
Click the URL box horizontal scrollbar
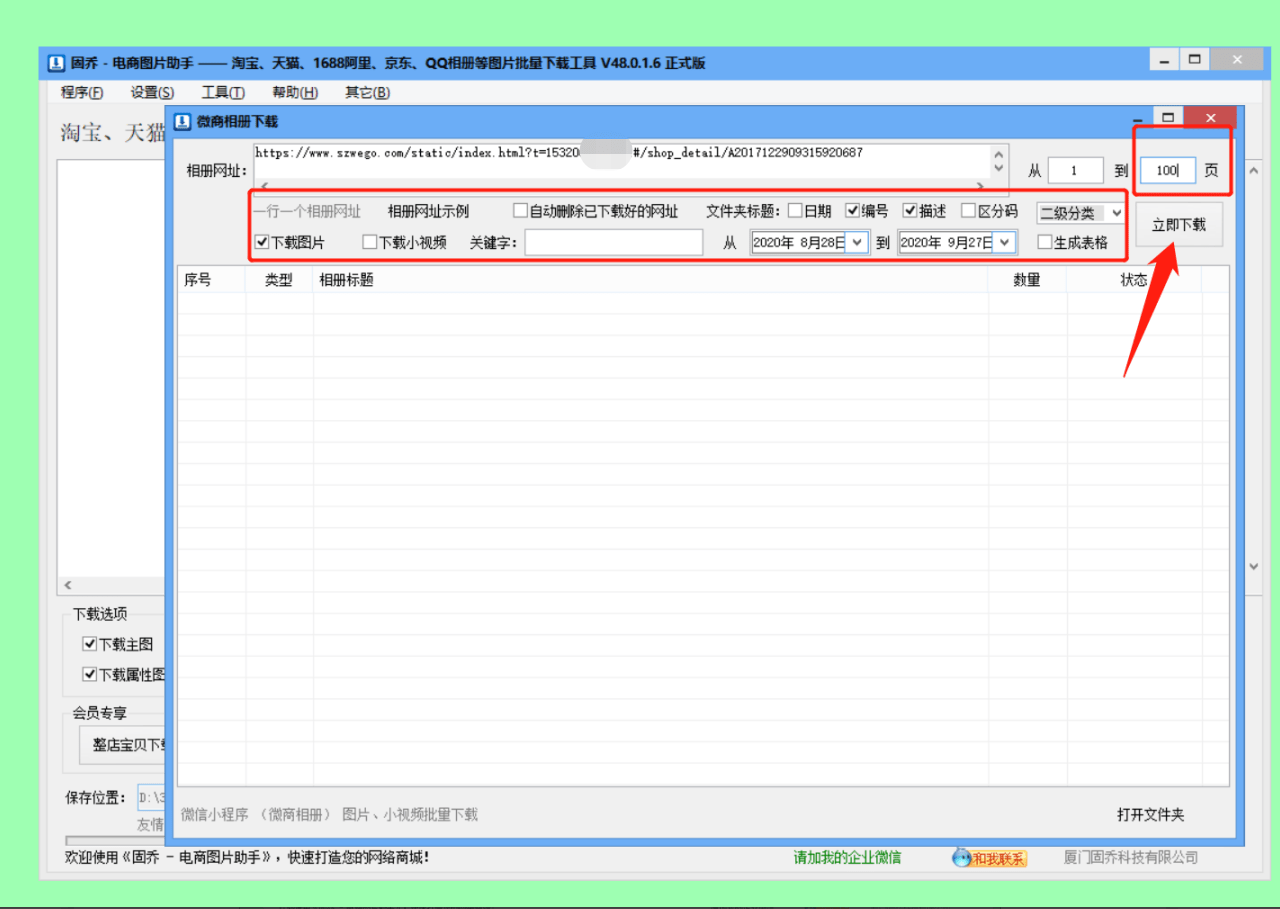[620, 186]
